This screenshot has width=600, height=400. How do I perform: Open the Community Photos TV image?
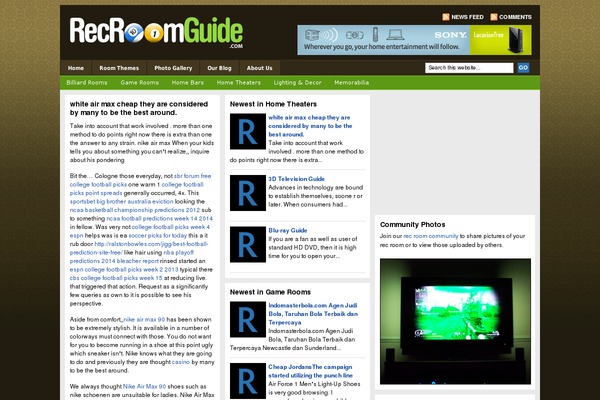pyautogui.click(x=455, y=321)
